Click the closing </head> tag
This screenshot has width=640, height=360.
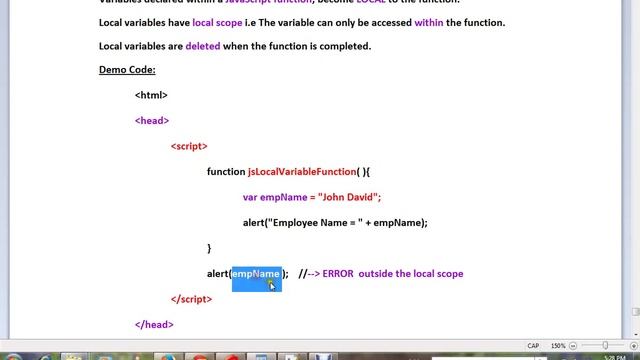[154, 325]
